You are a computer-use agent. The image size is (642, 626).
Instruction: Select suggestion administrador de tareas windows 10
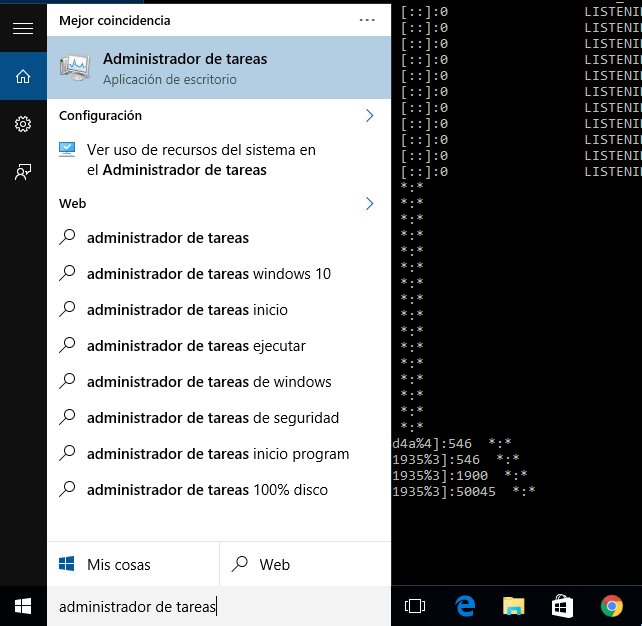tap(219, 274)
